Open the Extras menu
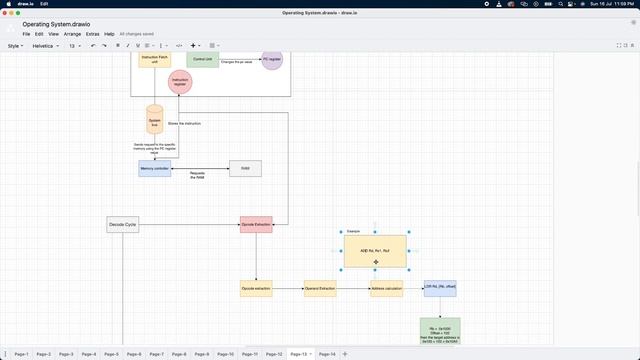Viewport: 640px width, 360px height. click(93, 34)
